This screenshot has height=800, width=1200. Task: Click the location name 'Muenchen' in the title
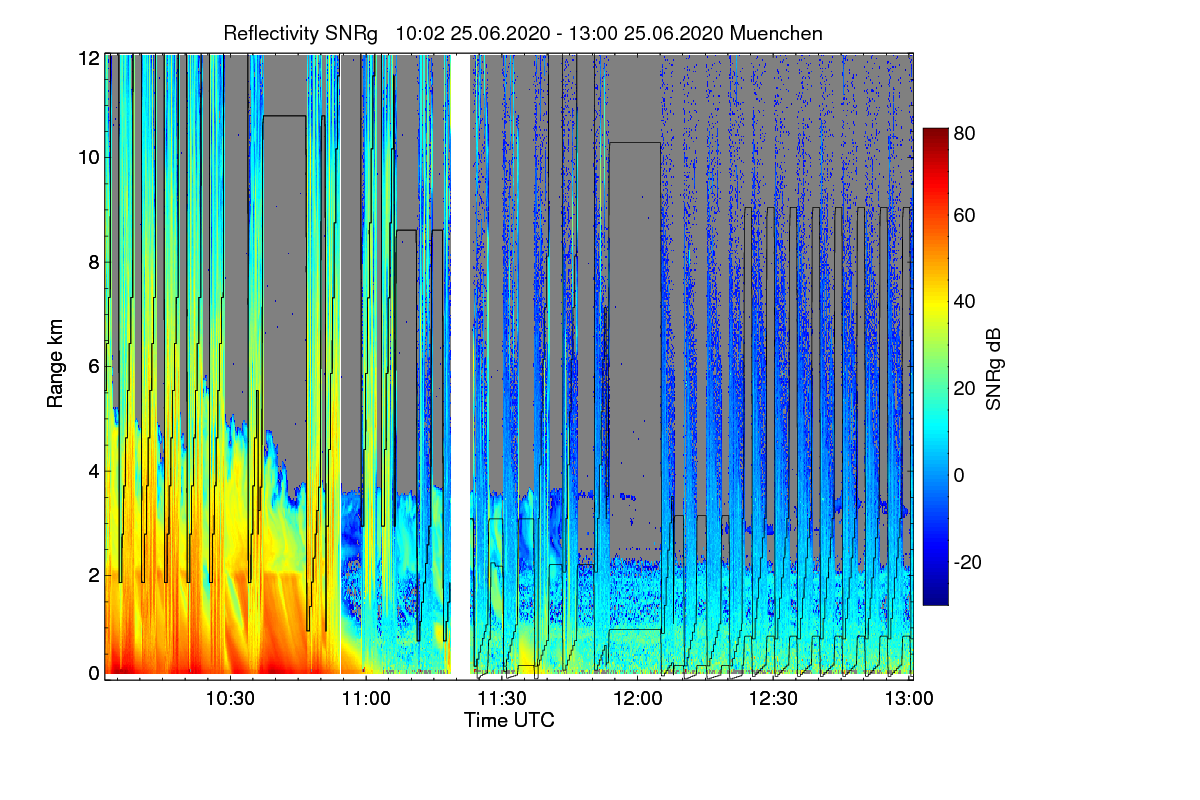[777, 33]
